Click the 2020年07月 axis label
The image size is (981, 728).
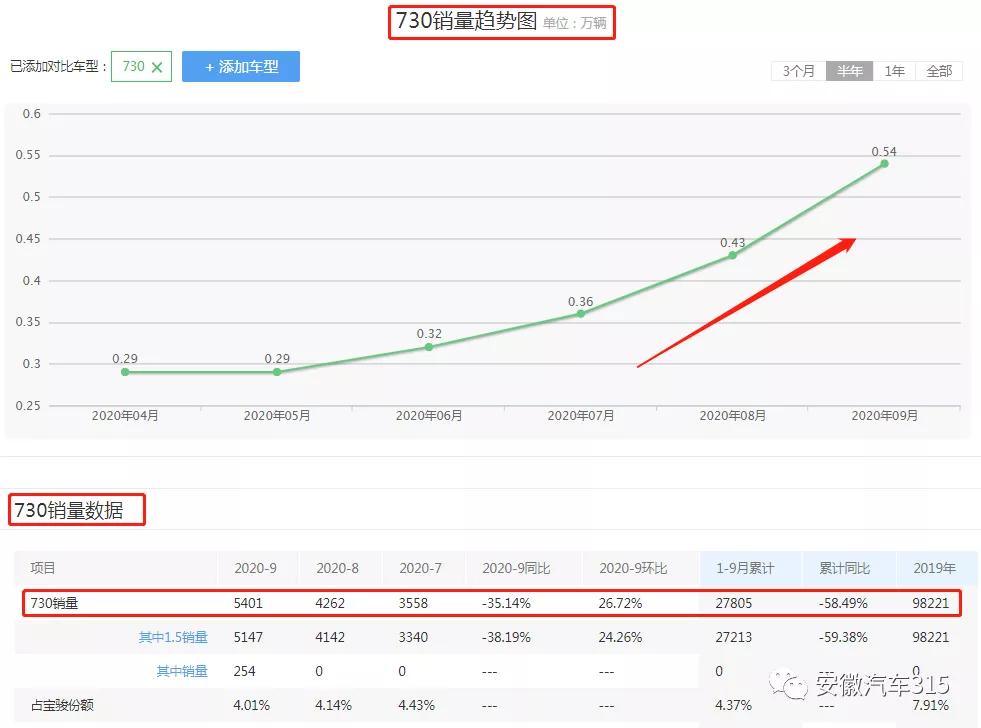tap(580, 413)
